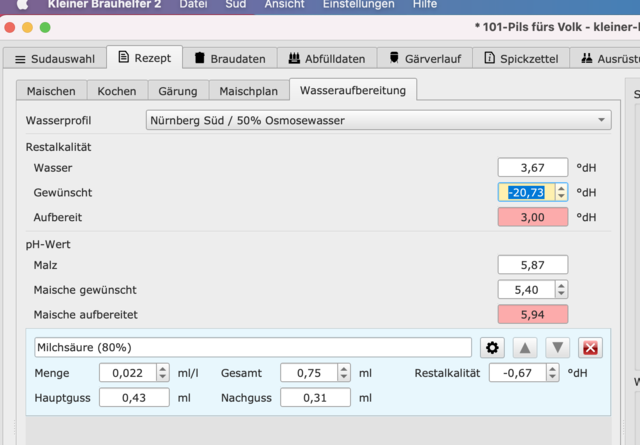Decrease the Gewünscht Restalkalität value

point(561,196)
